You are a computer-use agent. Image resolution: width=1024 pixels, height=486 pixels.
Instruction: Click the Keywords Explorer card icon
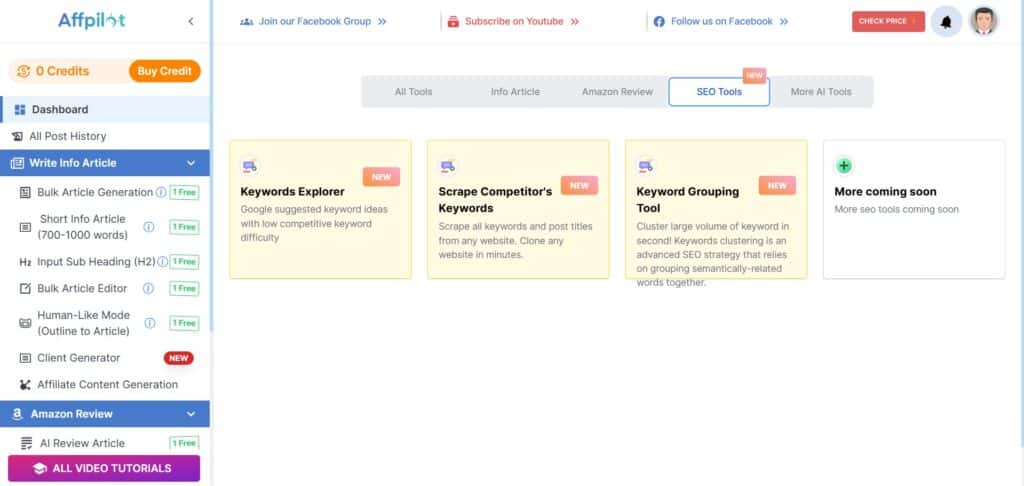click(249, 167)
